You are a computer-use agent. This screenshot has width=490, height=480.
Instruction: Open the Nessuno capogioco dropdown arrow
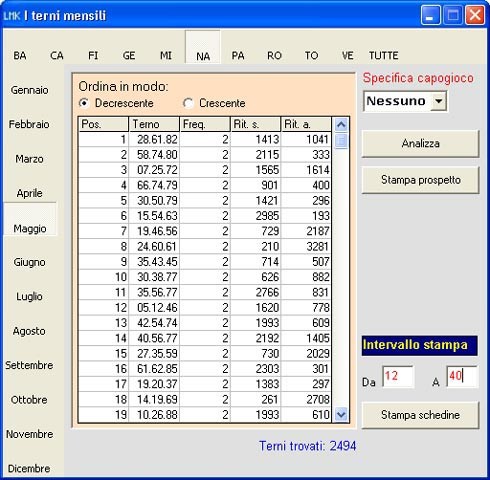click(x=438, y=101)
